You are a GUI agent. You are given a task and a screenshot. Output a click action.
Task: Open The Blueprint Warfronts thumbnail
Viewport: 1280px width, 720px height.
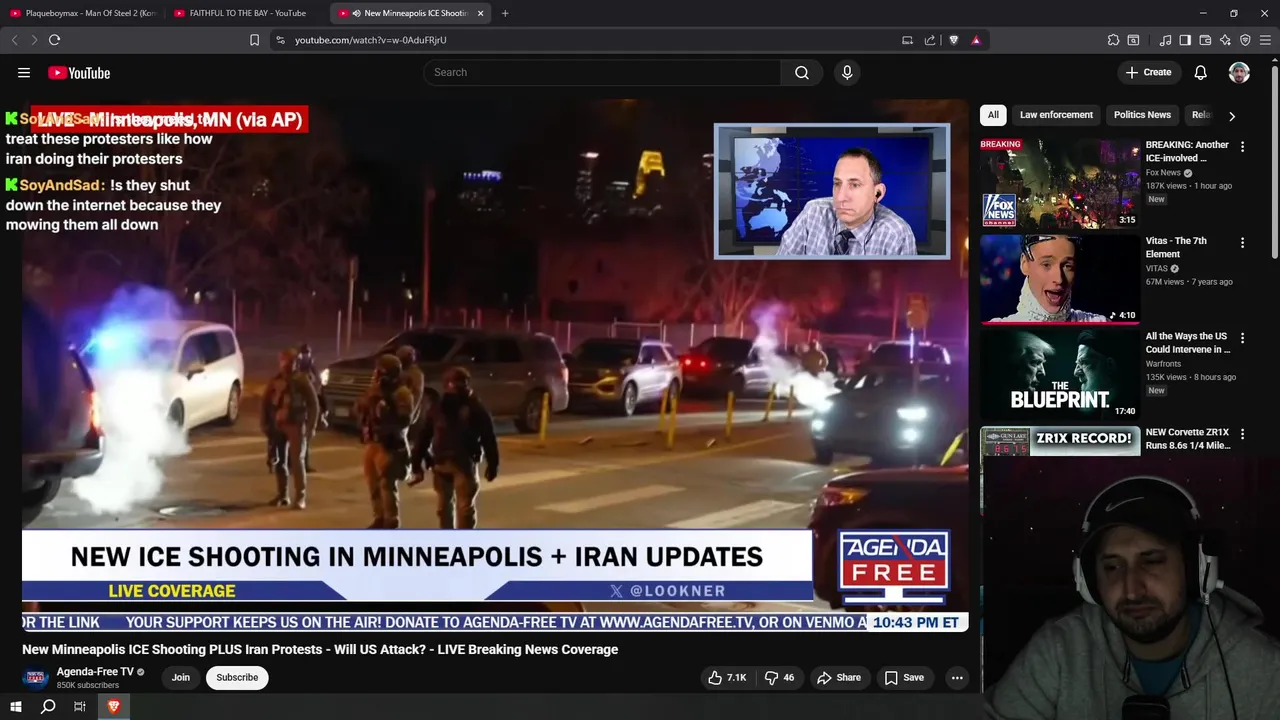[x=1060, y=374]
